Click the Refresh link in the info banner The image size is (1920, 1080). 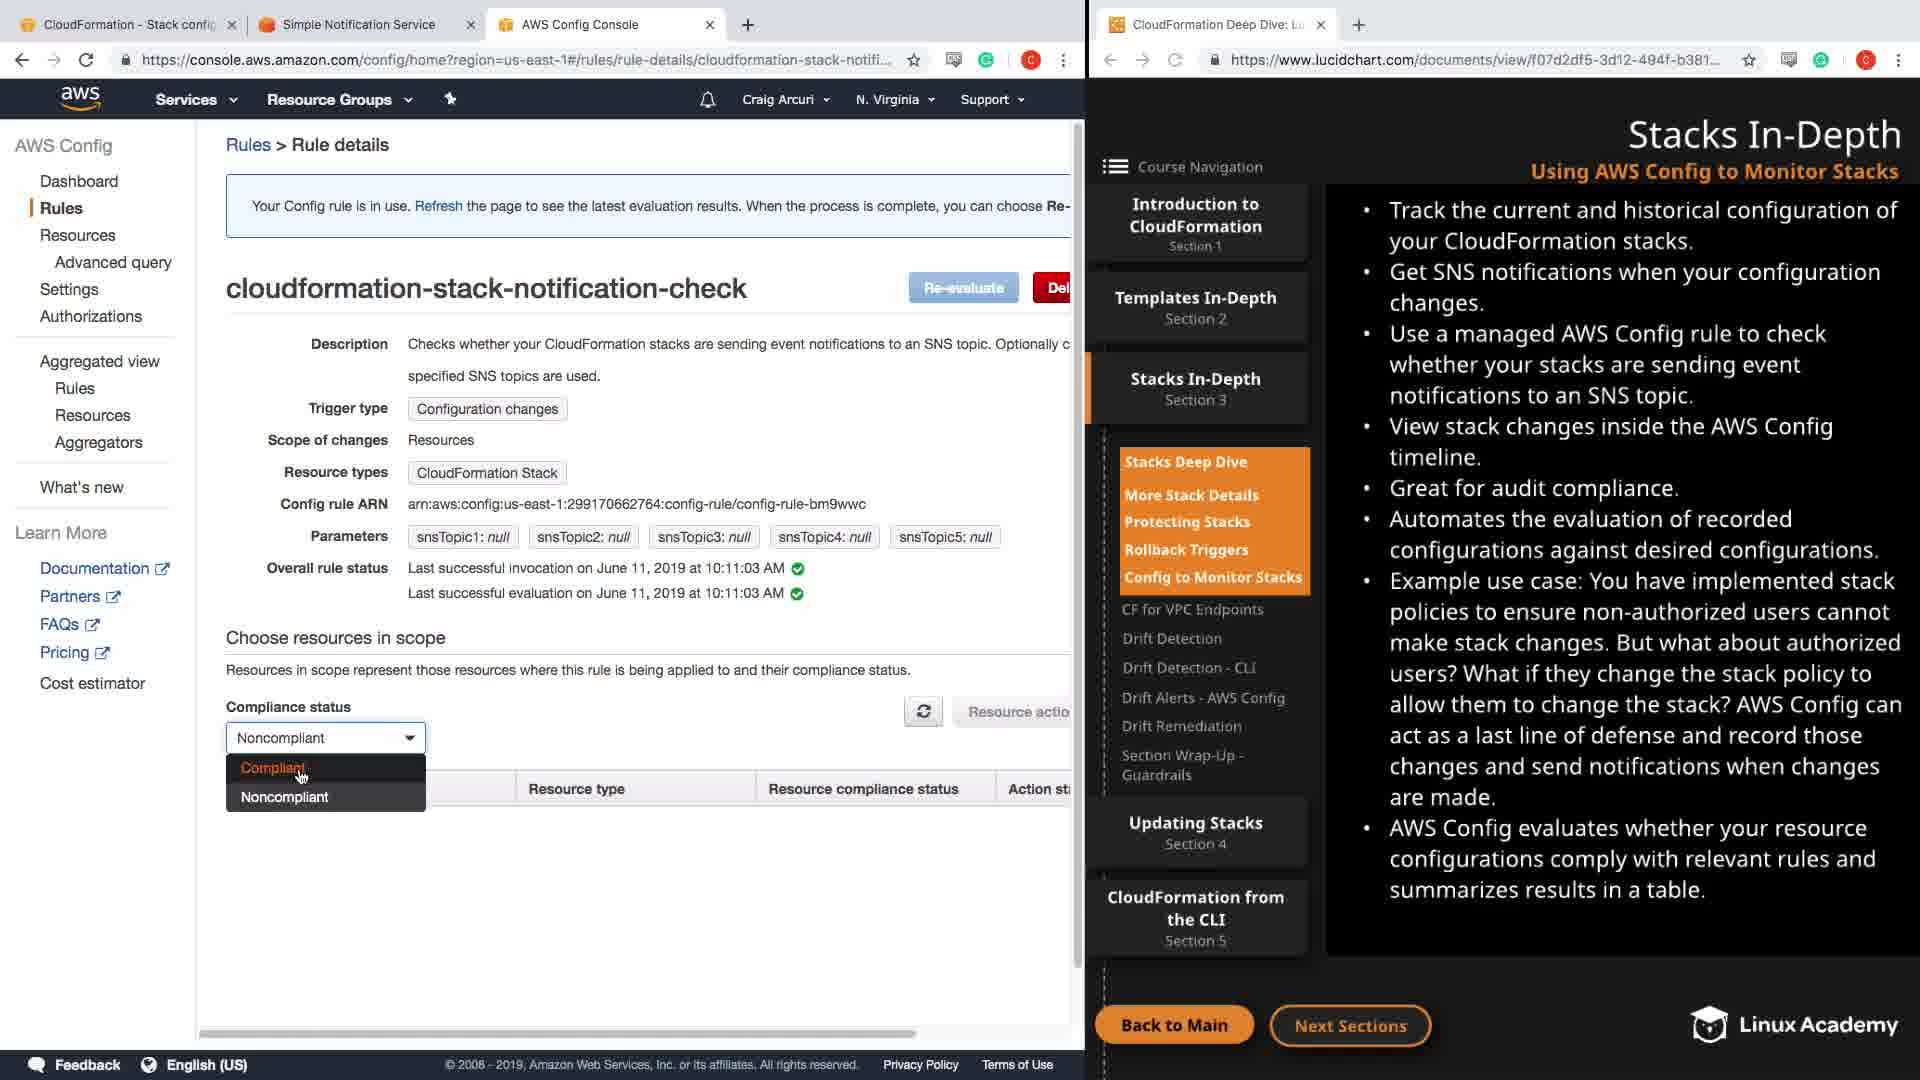coord(438,206)
